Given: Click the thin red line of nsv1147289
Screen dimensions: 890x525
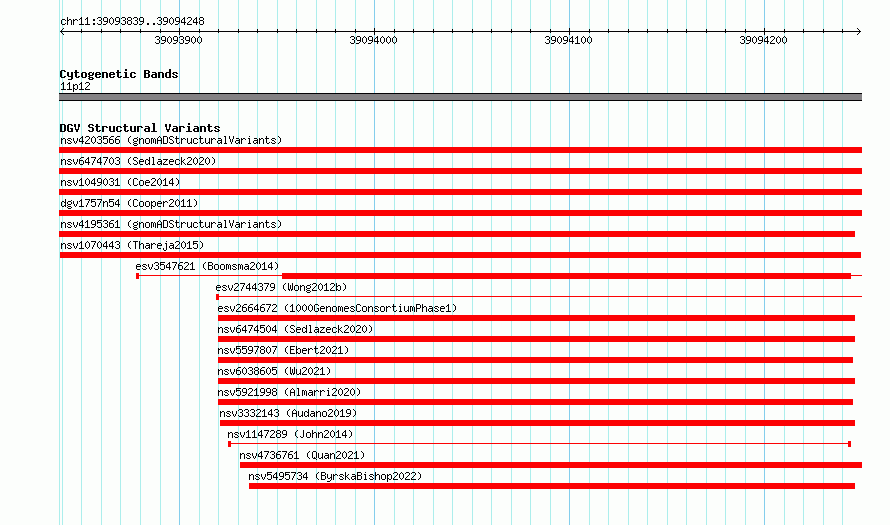Looking at the screenshot, I should [x=539, y=444].
